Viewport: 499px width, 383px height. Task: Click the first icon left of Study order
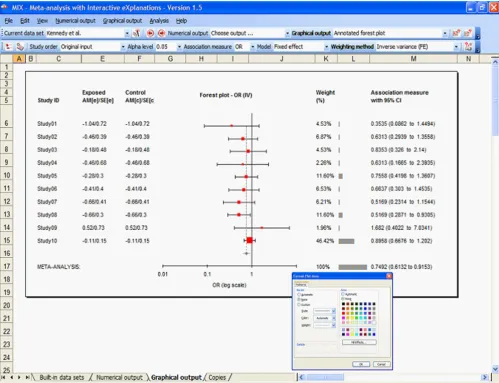(8, 47)
